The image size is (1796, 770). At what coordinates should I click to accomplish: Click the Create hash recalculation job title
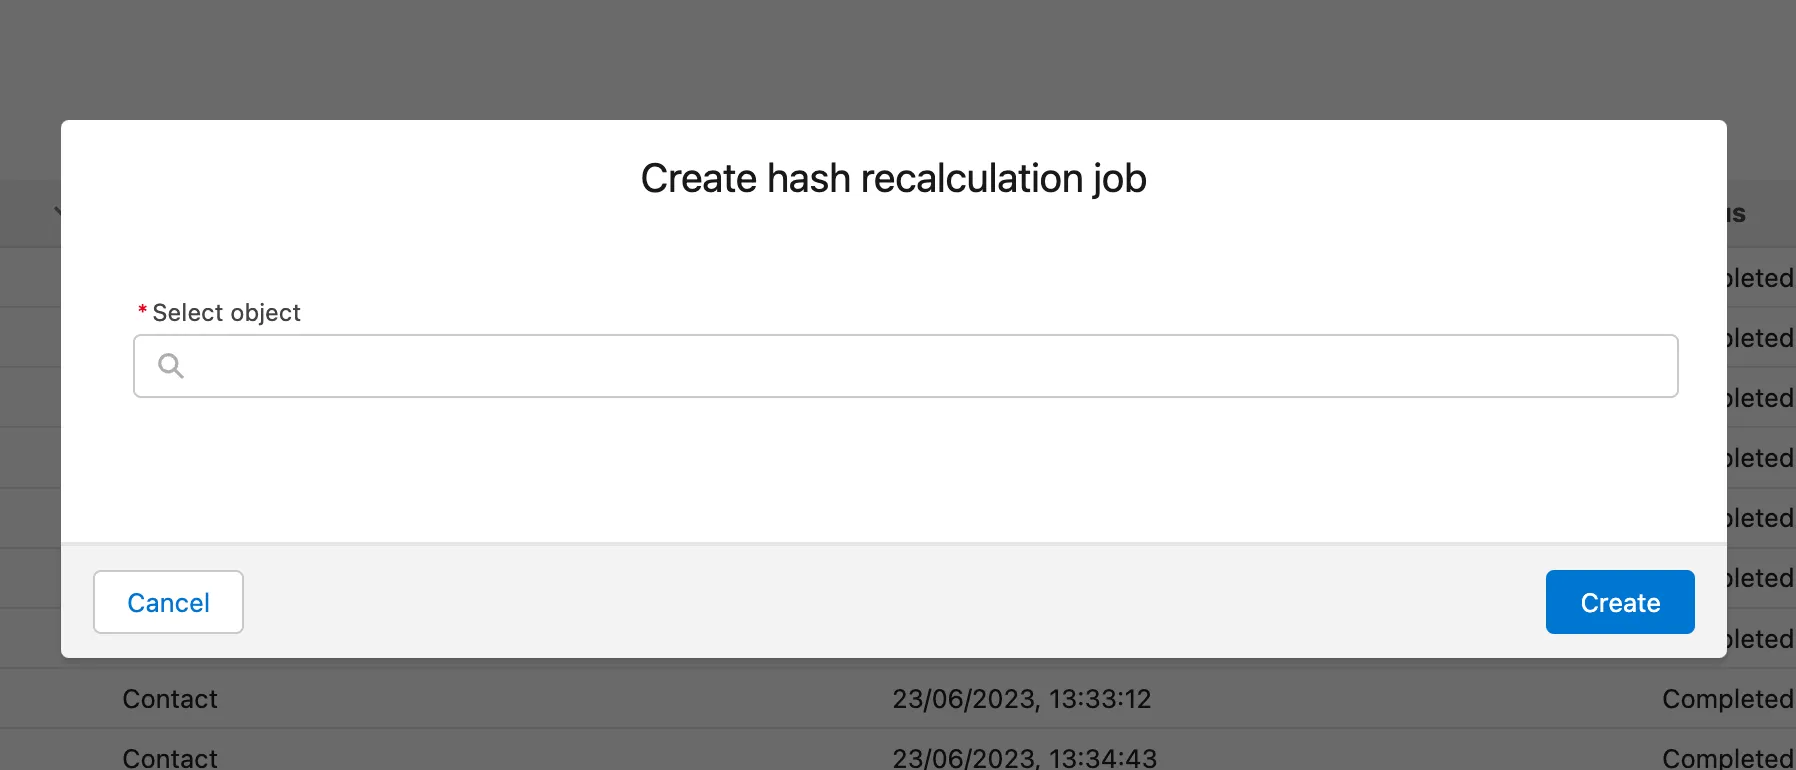pos(893,179)
